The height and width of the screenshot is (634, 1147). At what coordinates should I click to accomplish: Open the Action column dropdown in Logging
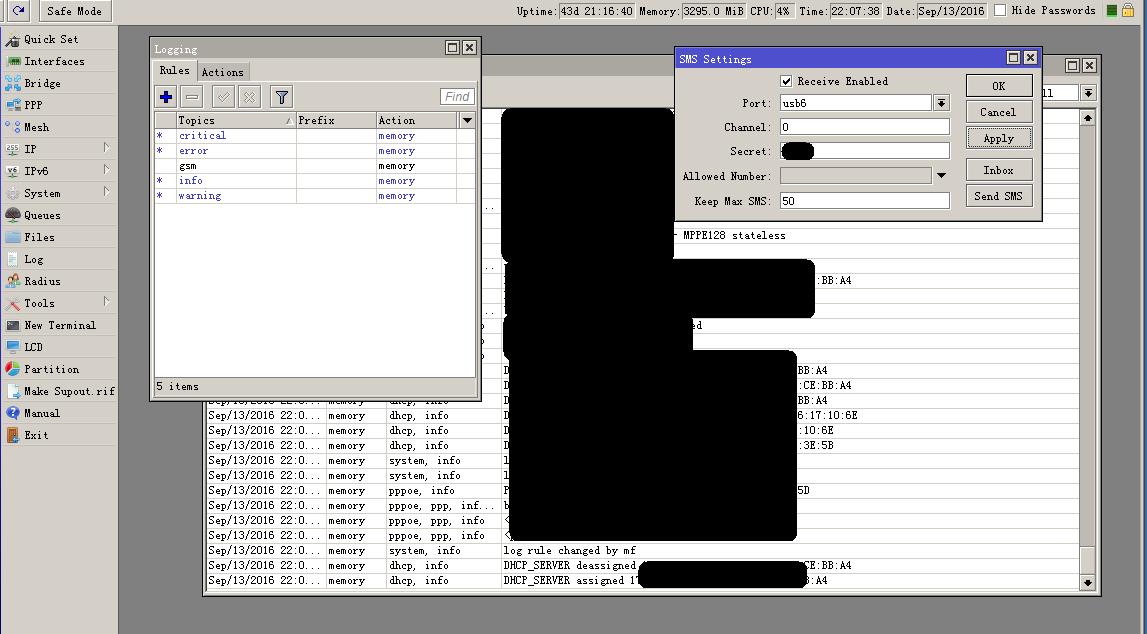467,119
